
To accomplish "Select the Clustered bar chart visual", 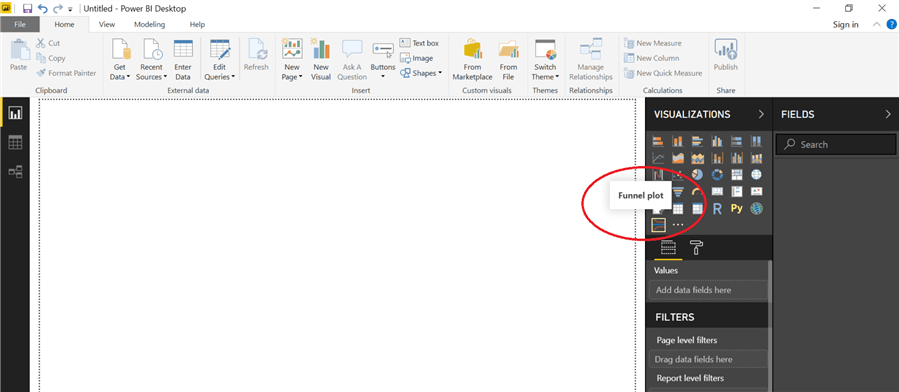I will tap(697, 141).
